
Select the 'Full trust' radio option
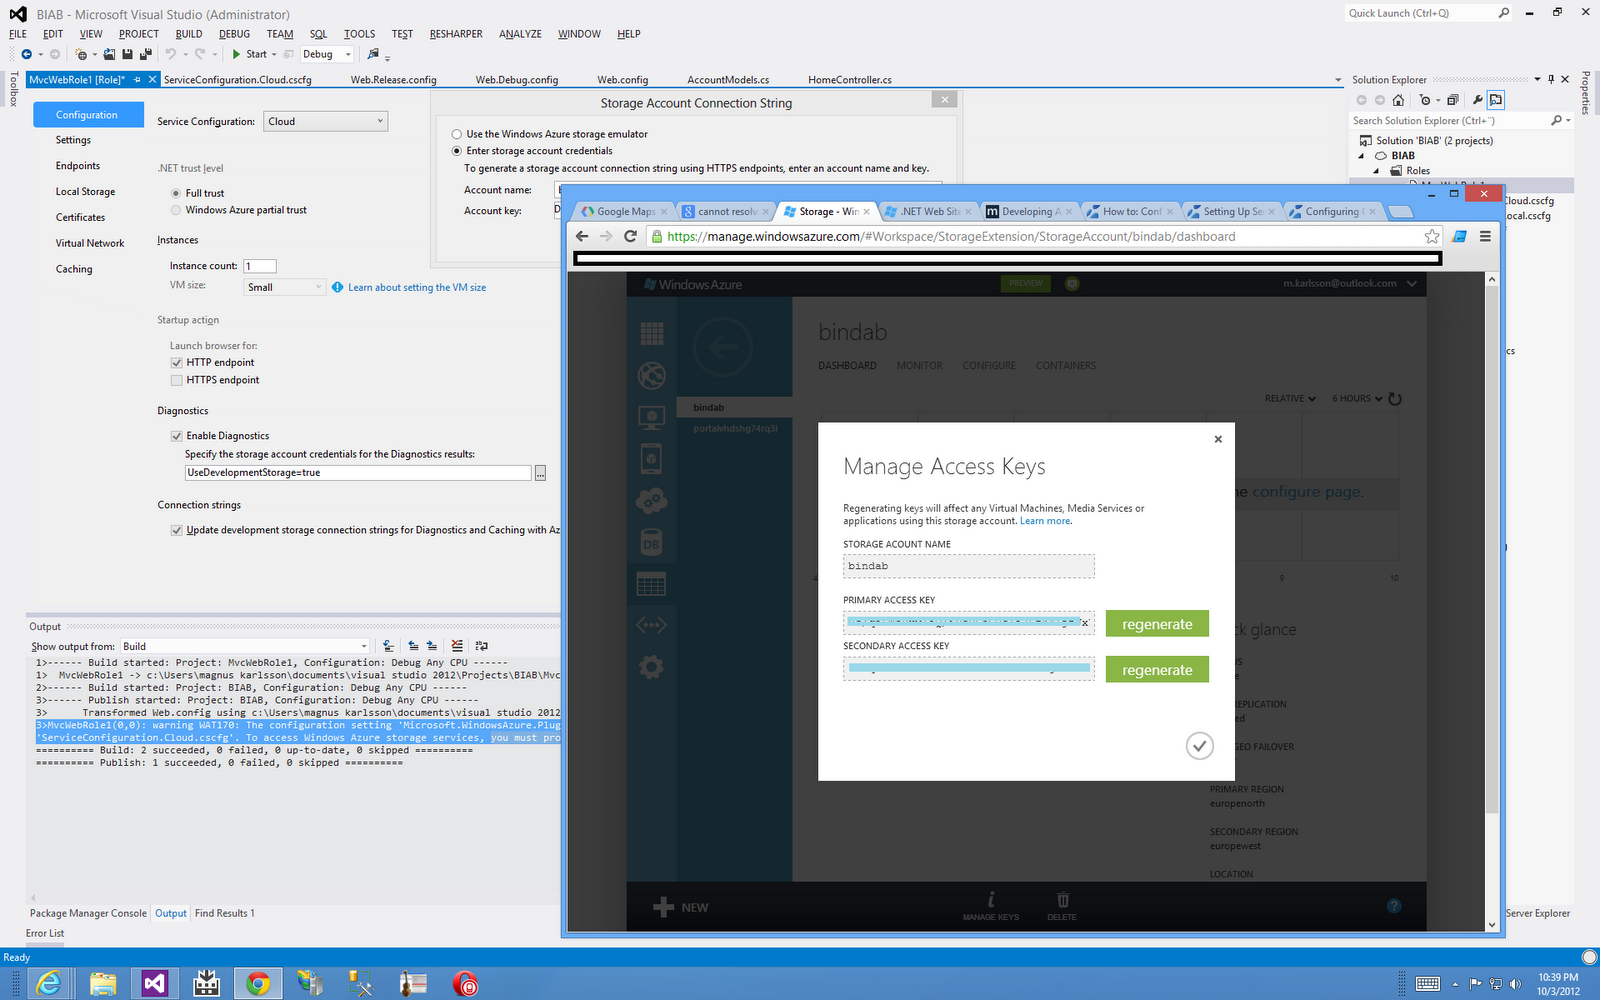[176, 193]
